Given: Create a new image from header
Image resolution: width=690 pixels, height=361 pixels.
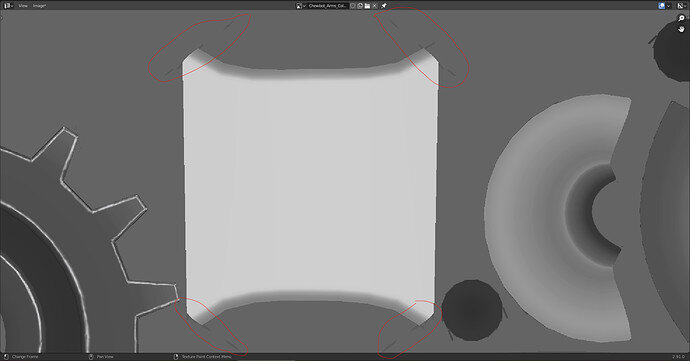Looking at the screenshot, I should pos(360,6).
